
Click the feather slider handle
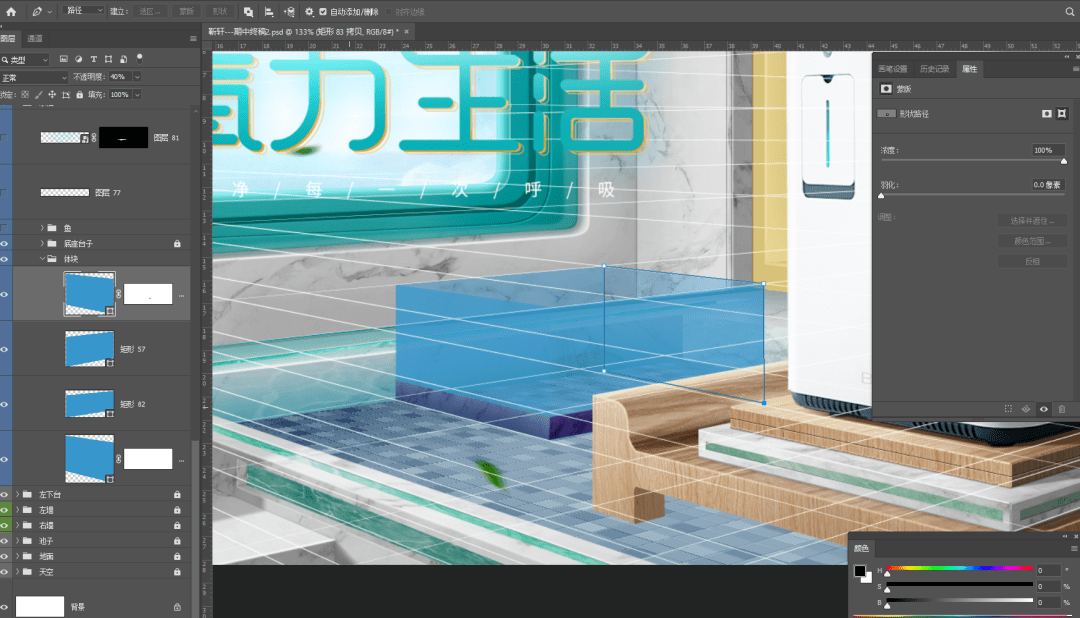881,196
